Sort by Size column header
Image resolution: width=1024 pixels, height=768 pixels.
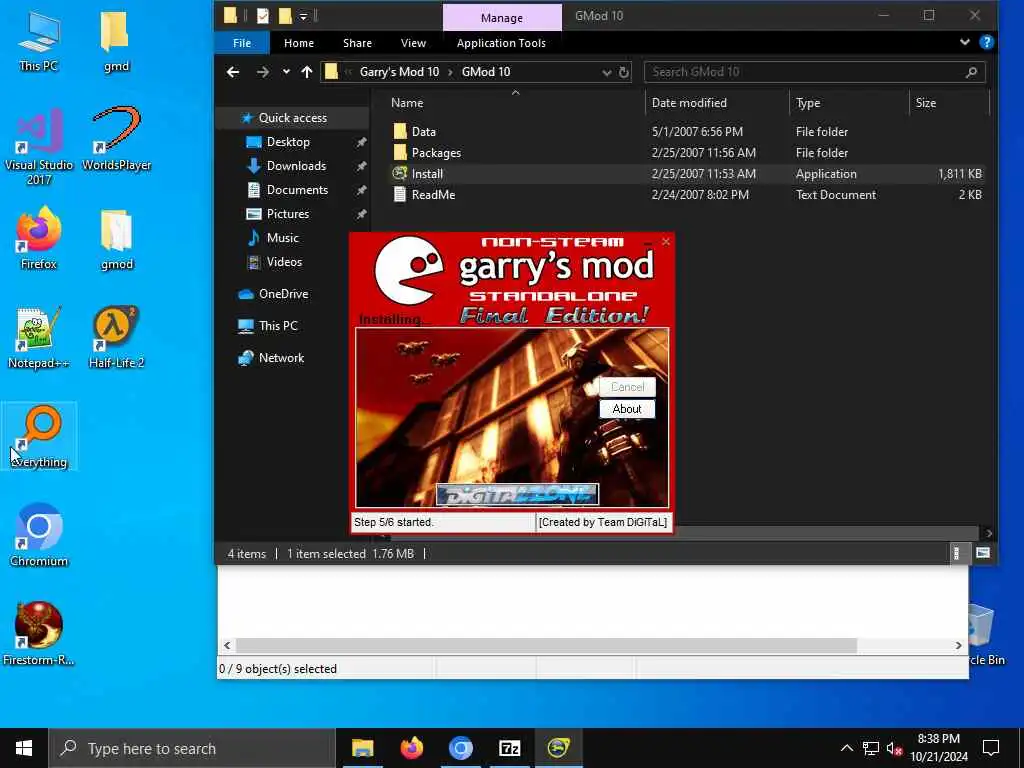[925, 103]
